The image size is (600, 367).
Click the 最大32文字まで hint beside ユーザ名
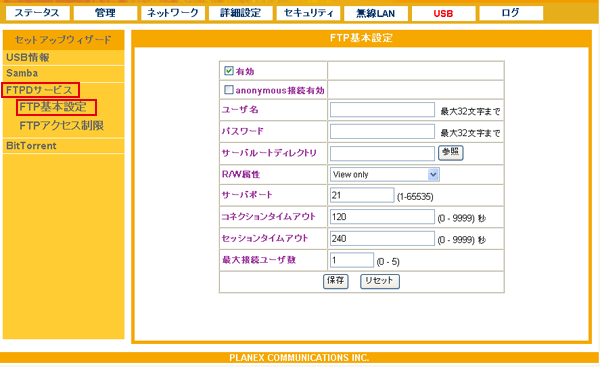[470, 111]
